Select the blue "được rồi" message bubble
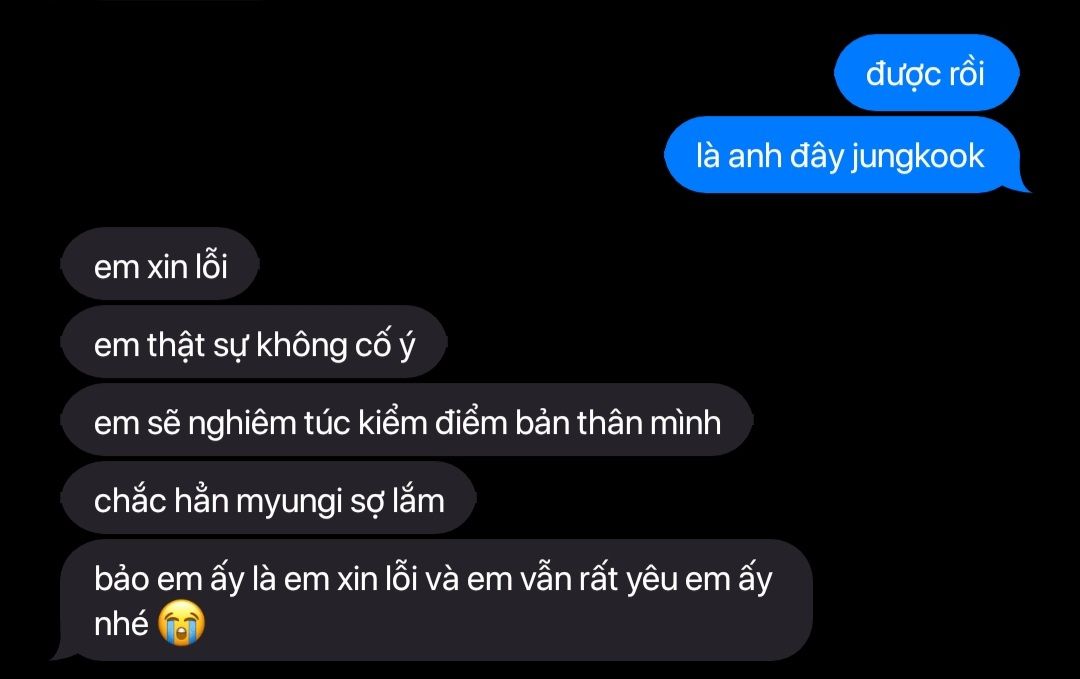 (926, 73)
